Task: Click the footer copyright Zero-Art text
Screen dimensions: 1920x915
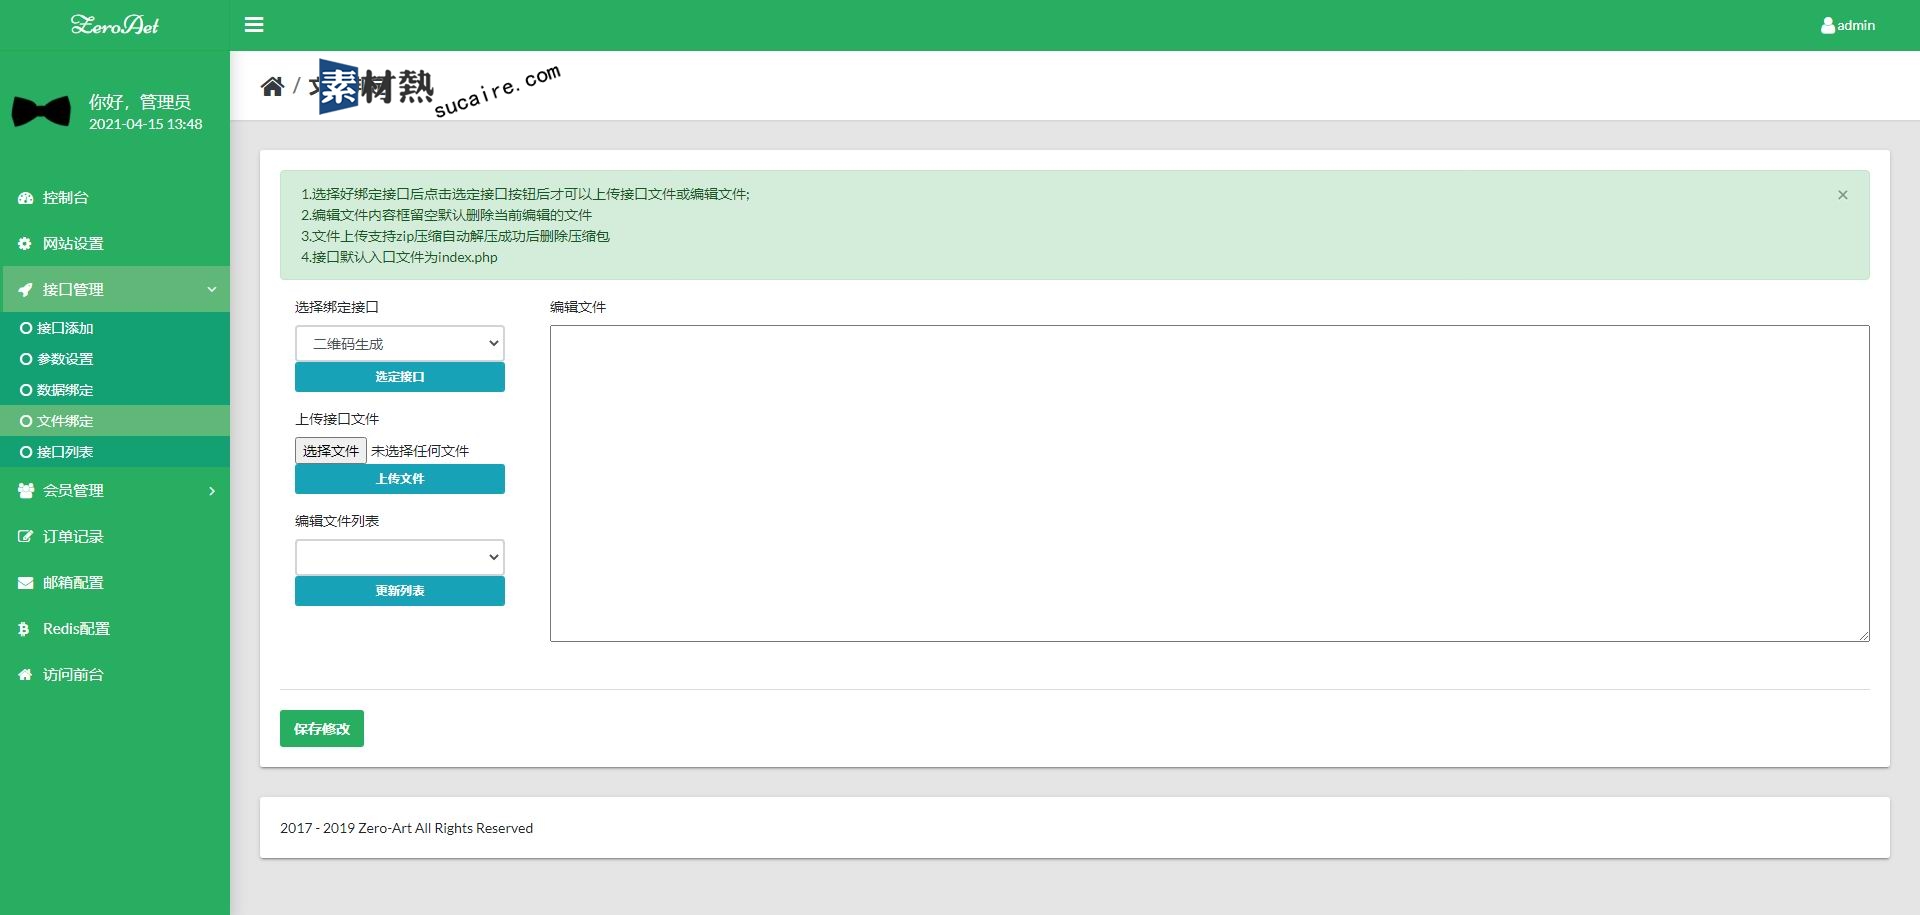Action: pos(406,828)
